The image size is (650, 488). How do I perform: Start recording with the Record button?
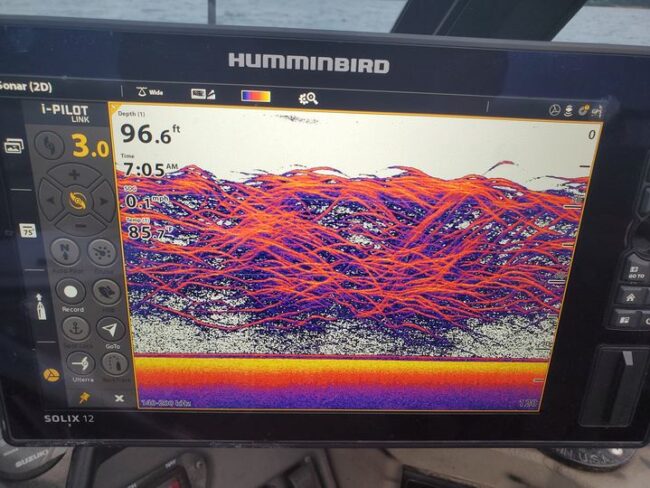point(70,292)
